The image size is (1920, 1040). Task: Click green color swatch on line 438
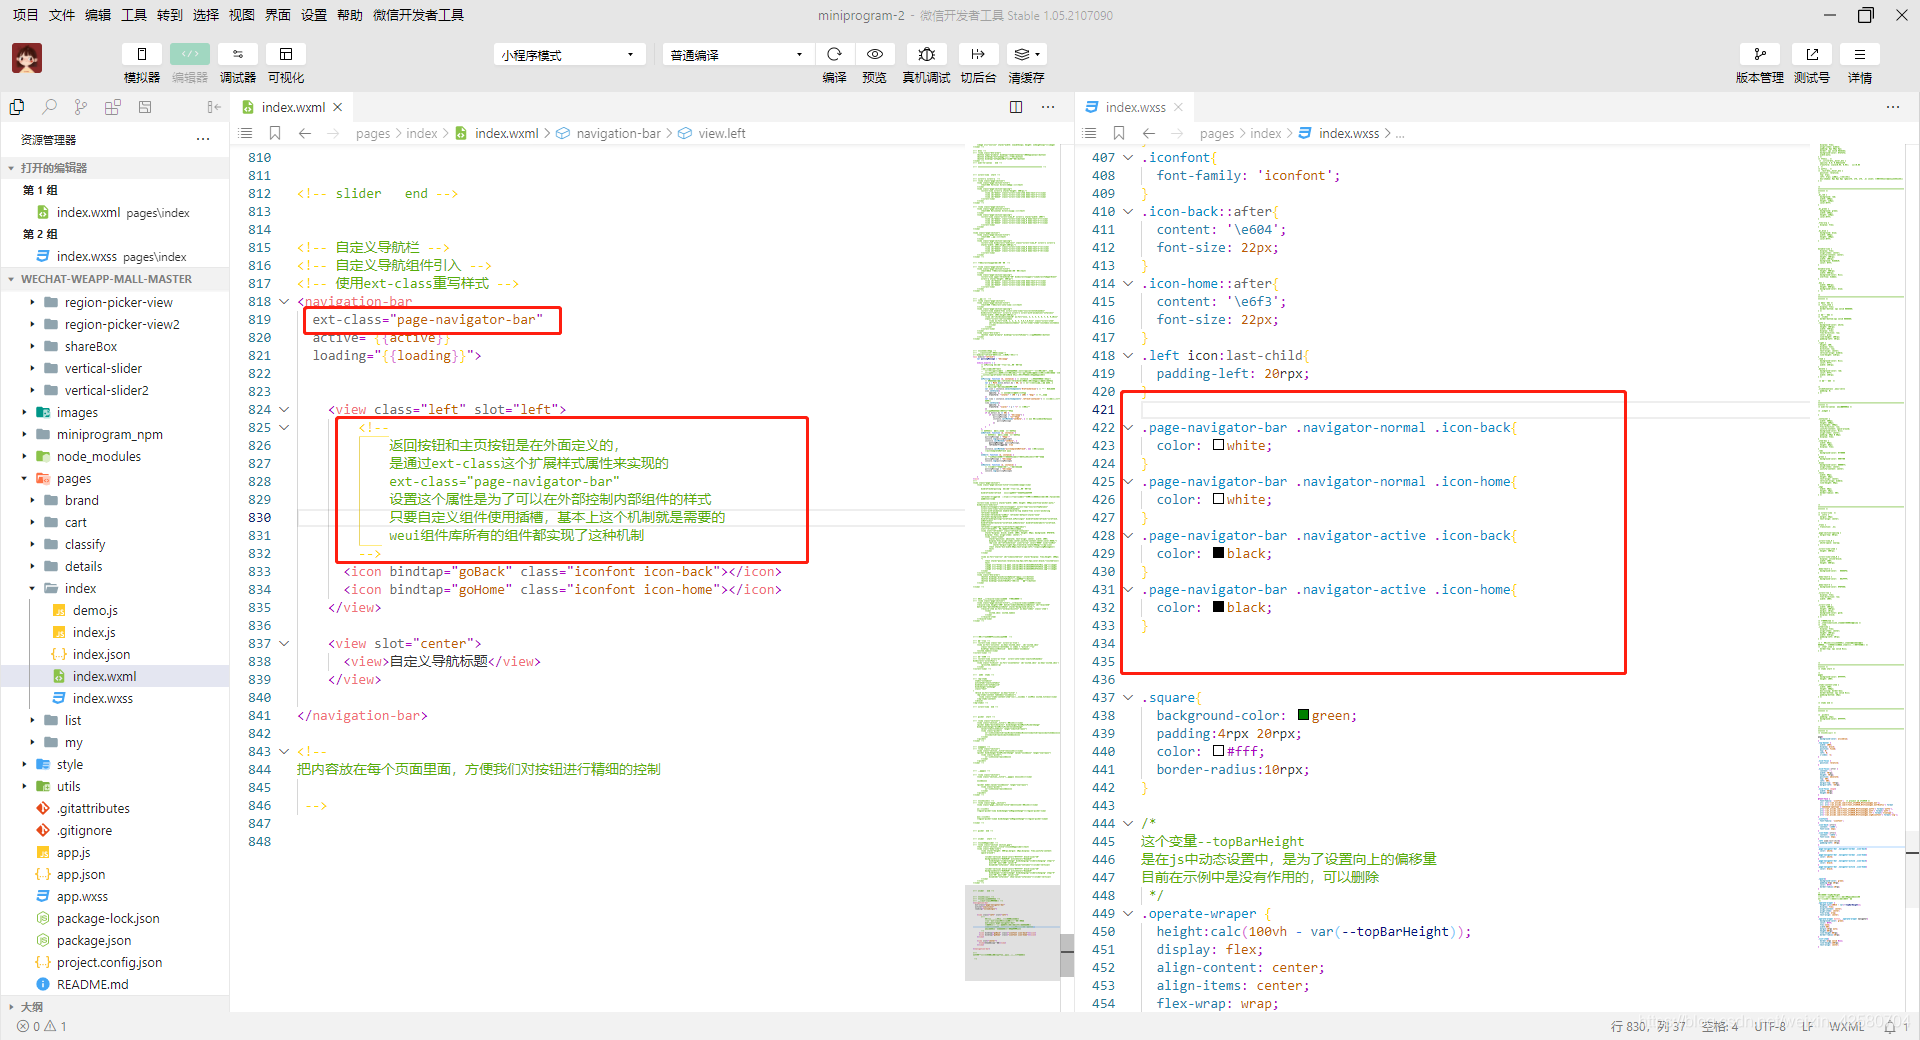(1303, 715)
